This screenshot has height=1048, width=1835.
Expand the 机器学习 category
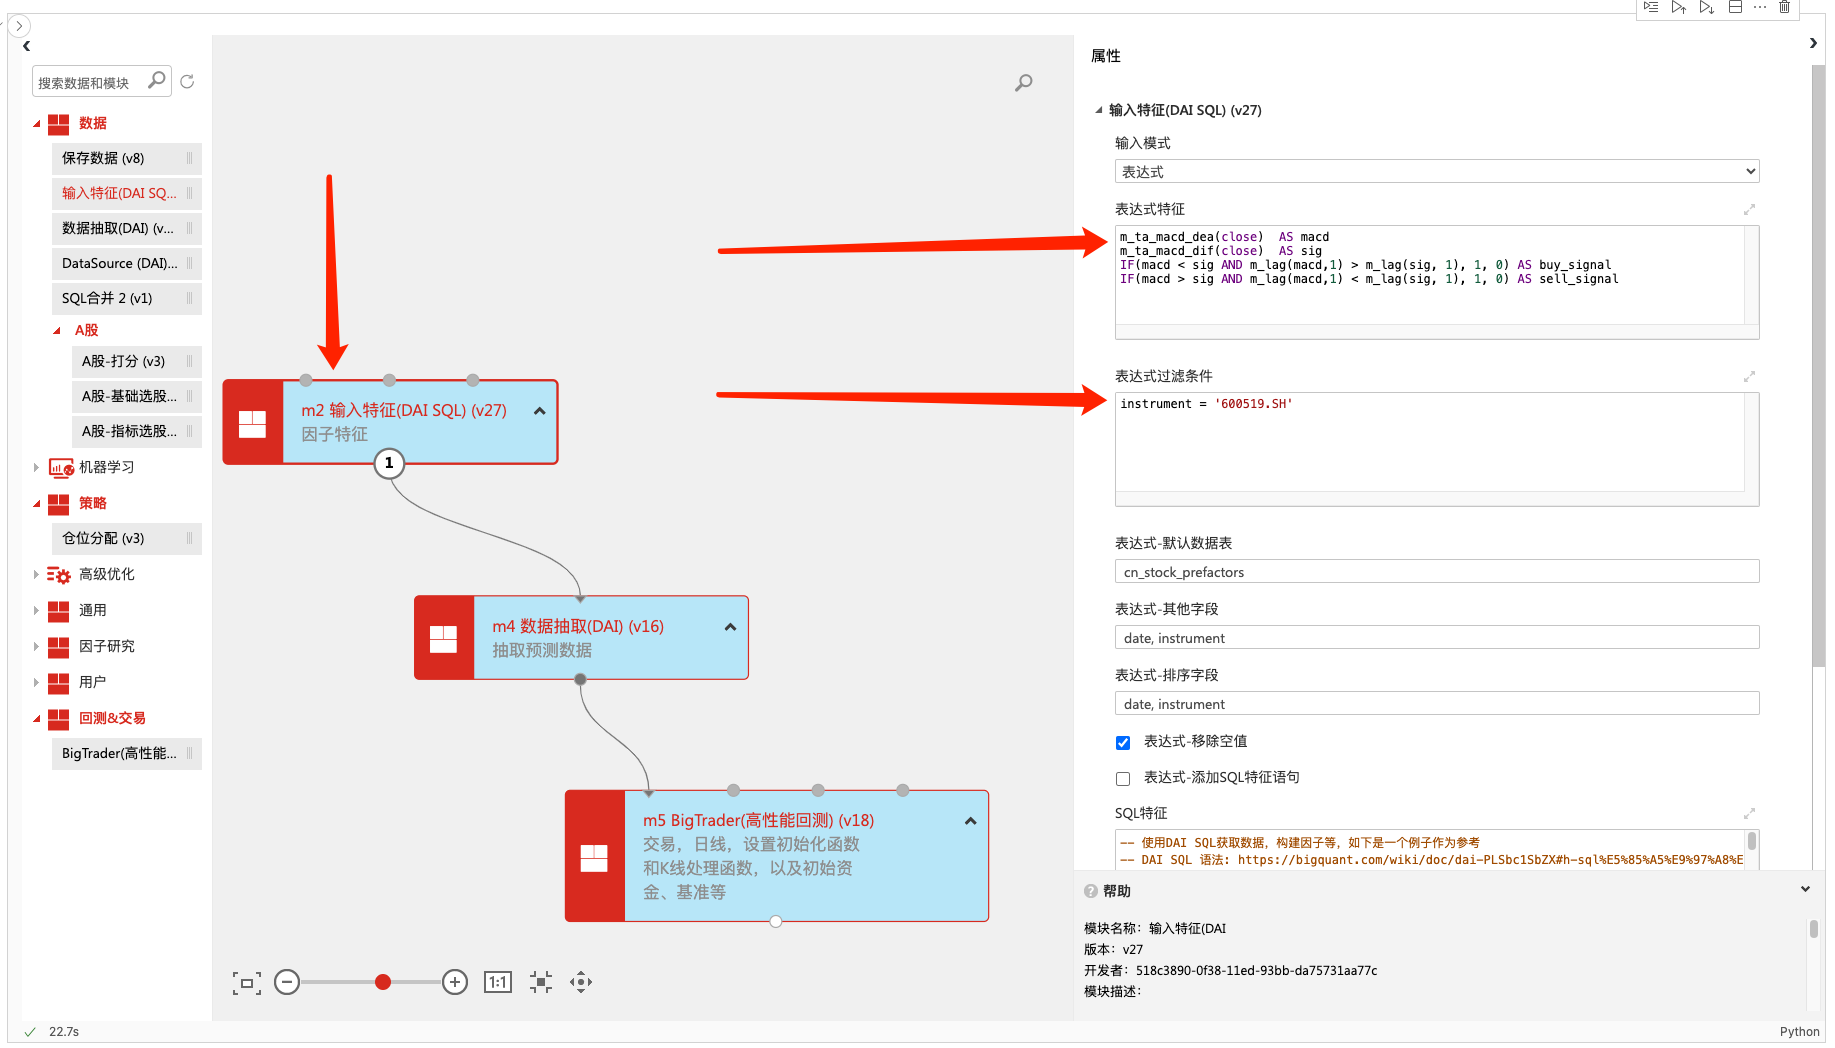click(x=36, y=467)
